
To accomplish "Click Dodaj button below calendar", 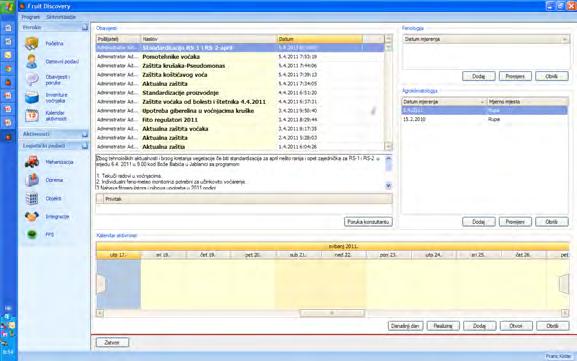I will coord(479,326).
